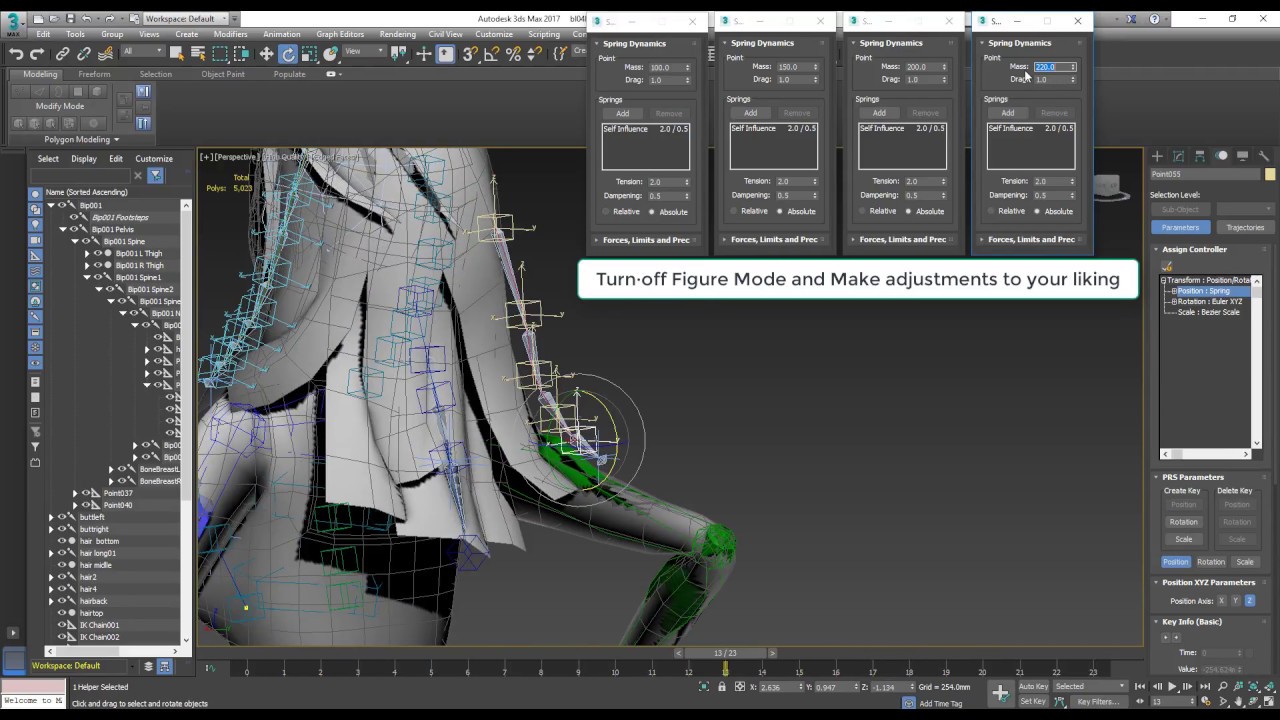Click Key Filters... button

(1098, 702)
